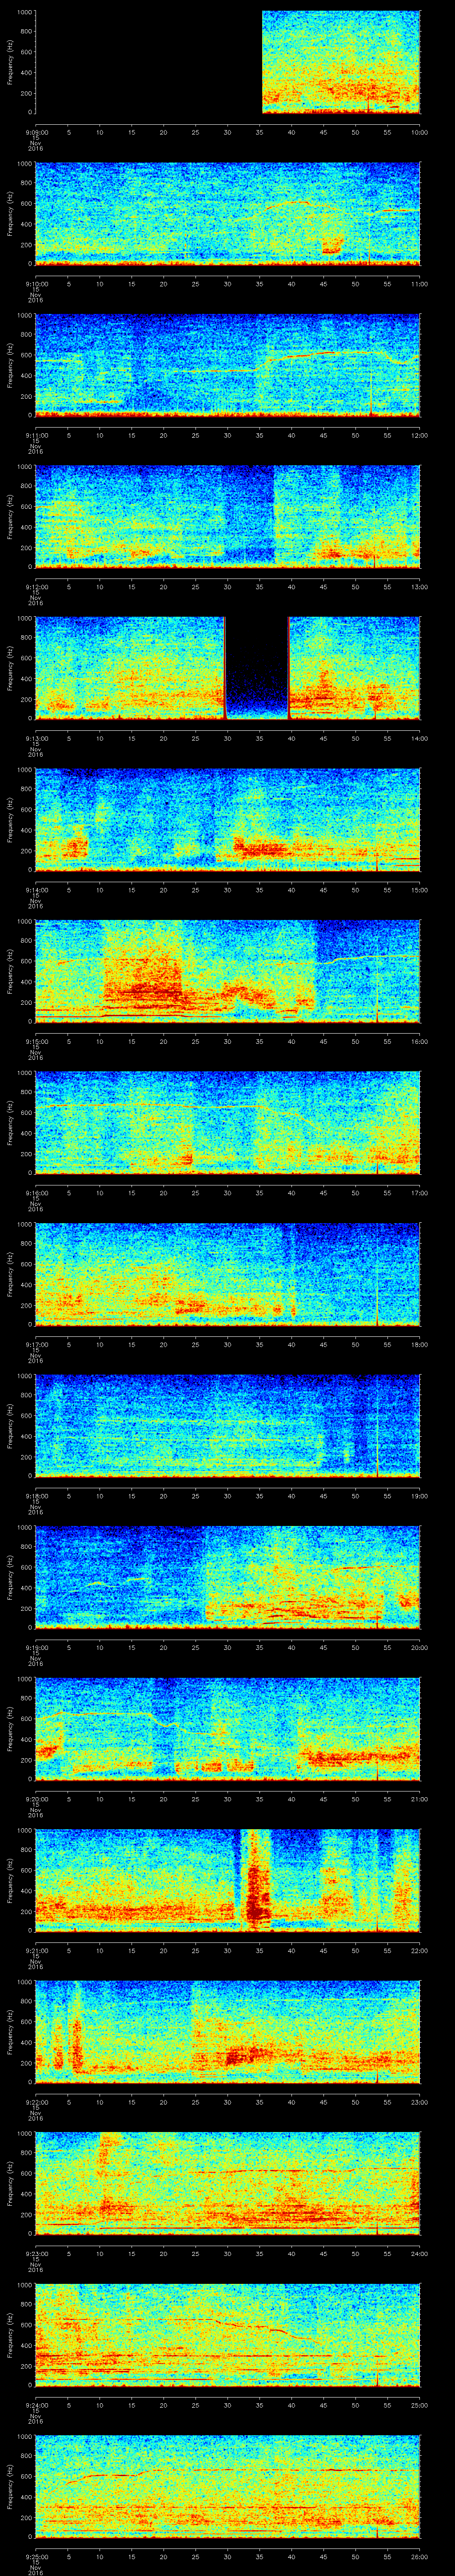Click the black no-data region in the 9:09:00 panel
This screenshot has height=2576, width=455.
click(x=148, y=62)
